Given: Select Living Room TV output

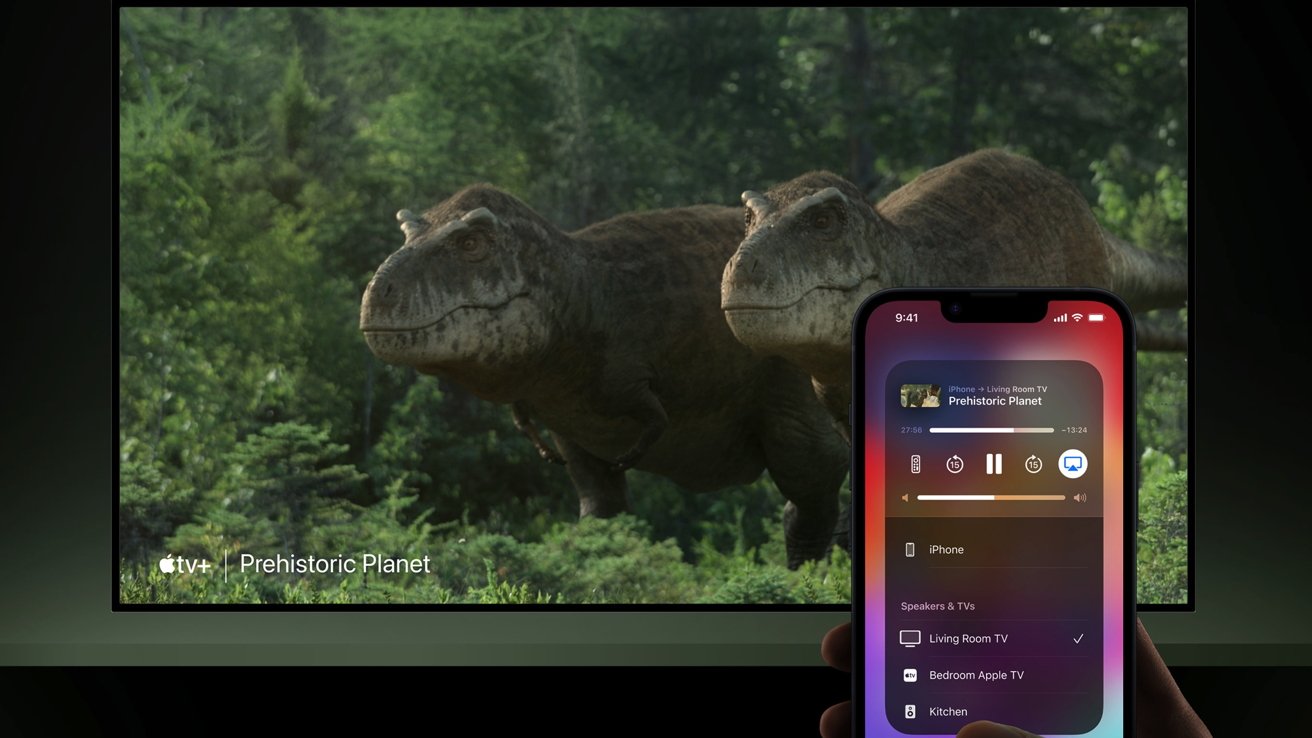Looking at the screenshot, I should [x=968, y=639].
